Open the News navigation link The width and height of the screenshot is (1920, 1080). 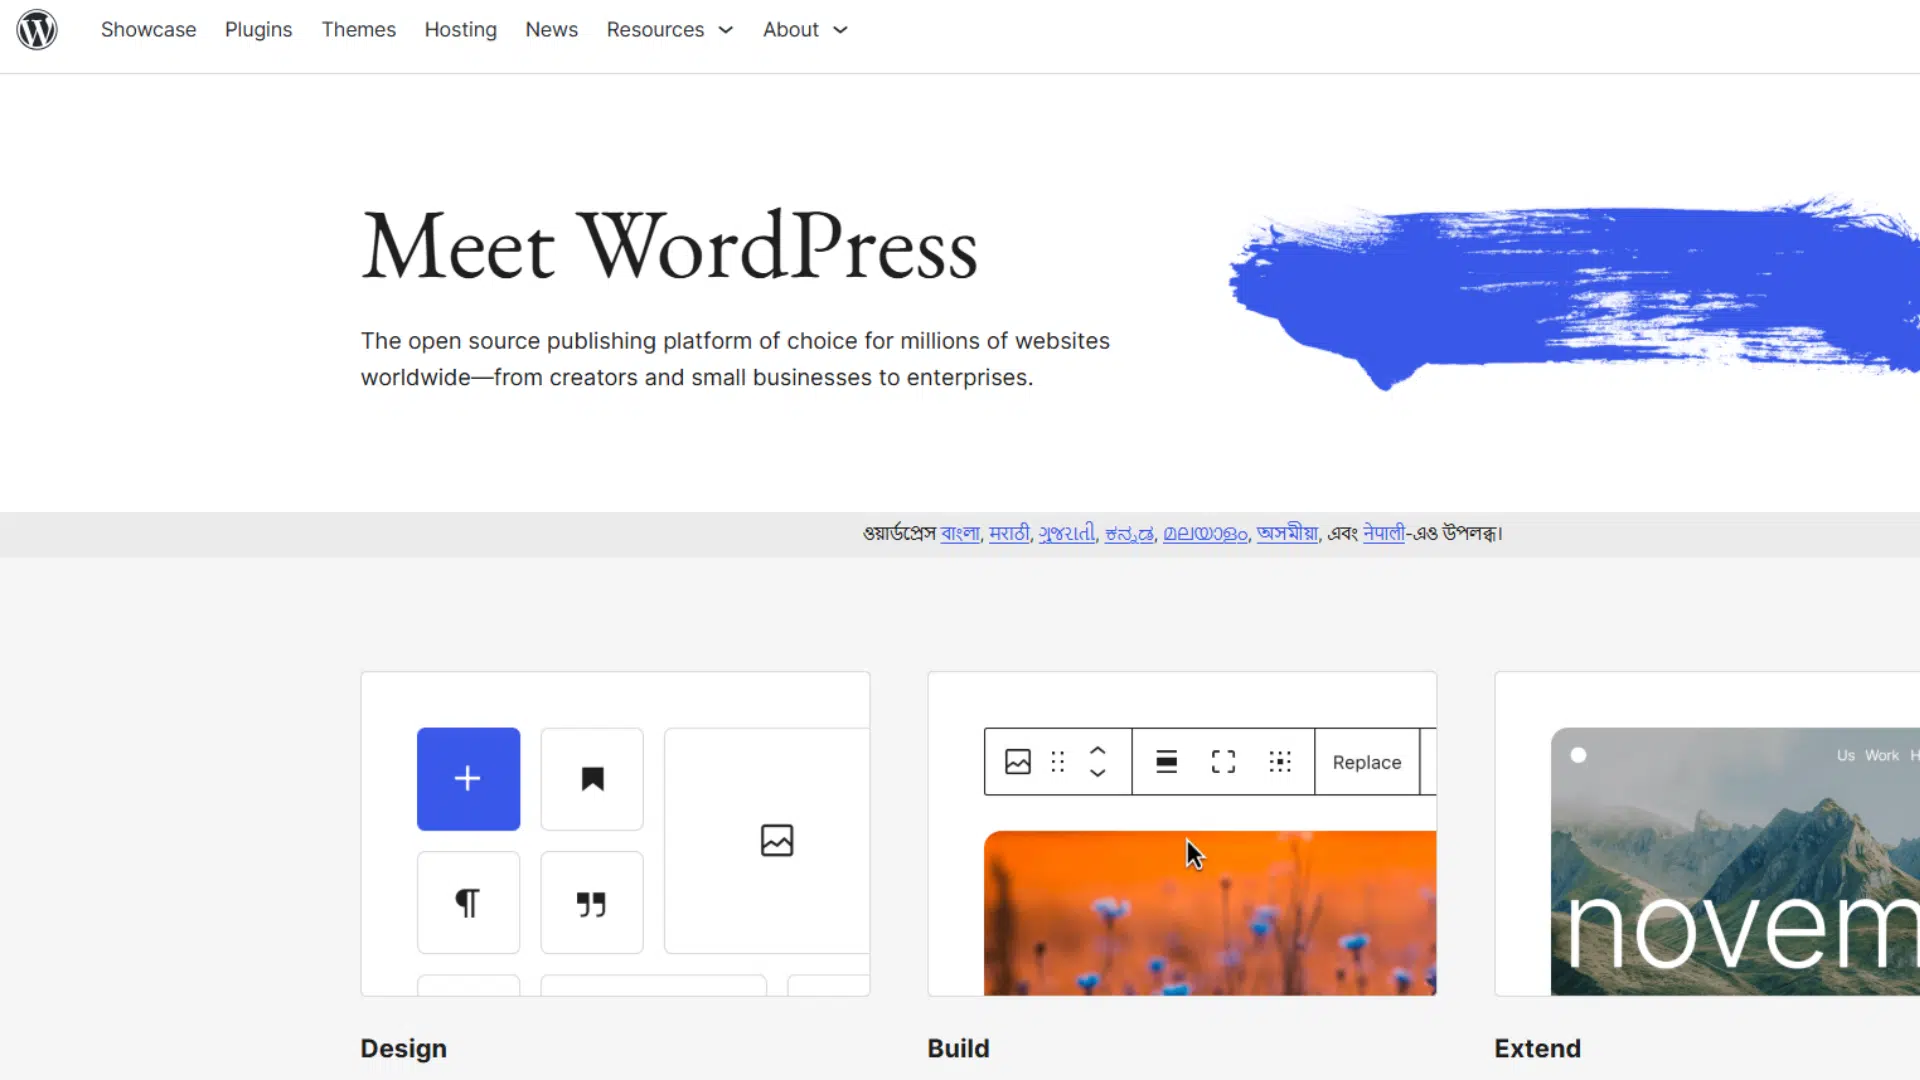(551, 30)
